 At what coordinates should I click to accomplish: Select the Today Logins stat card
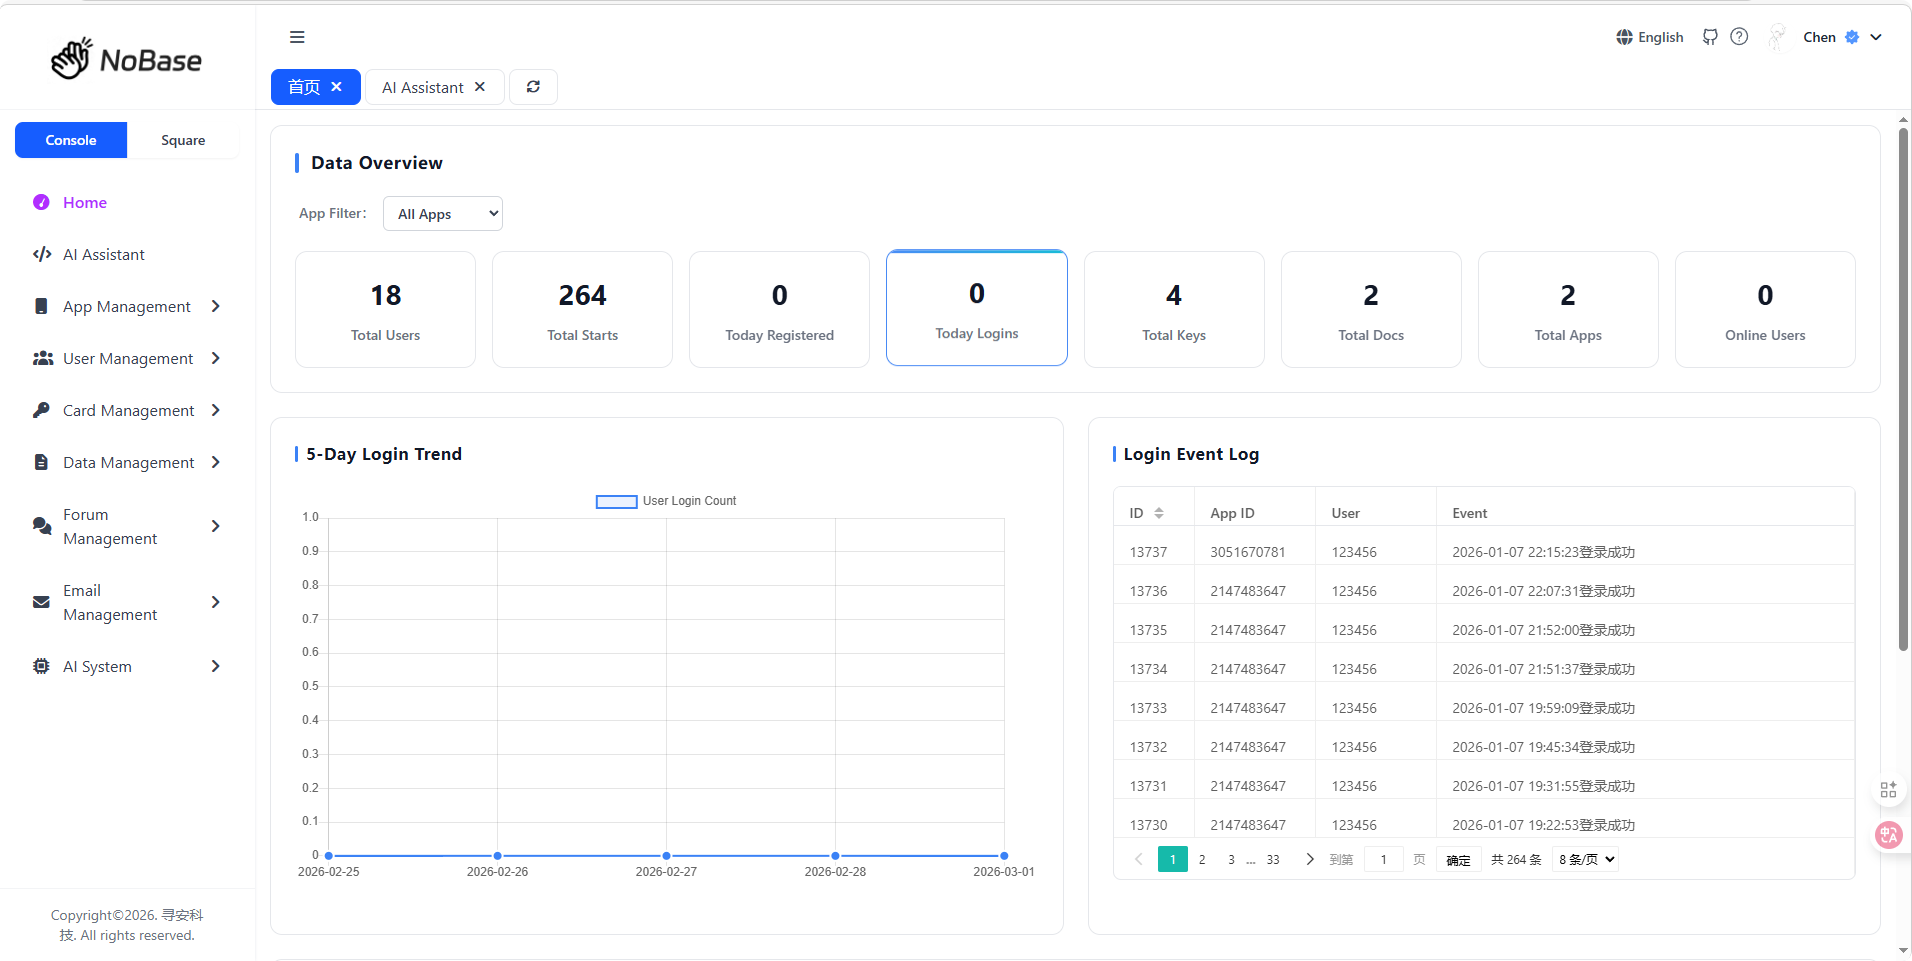[976, 307]
